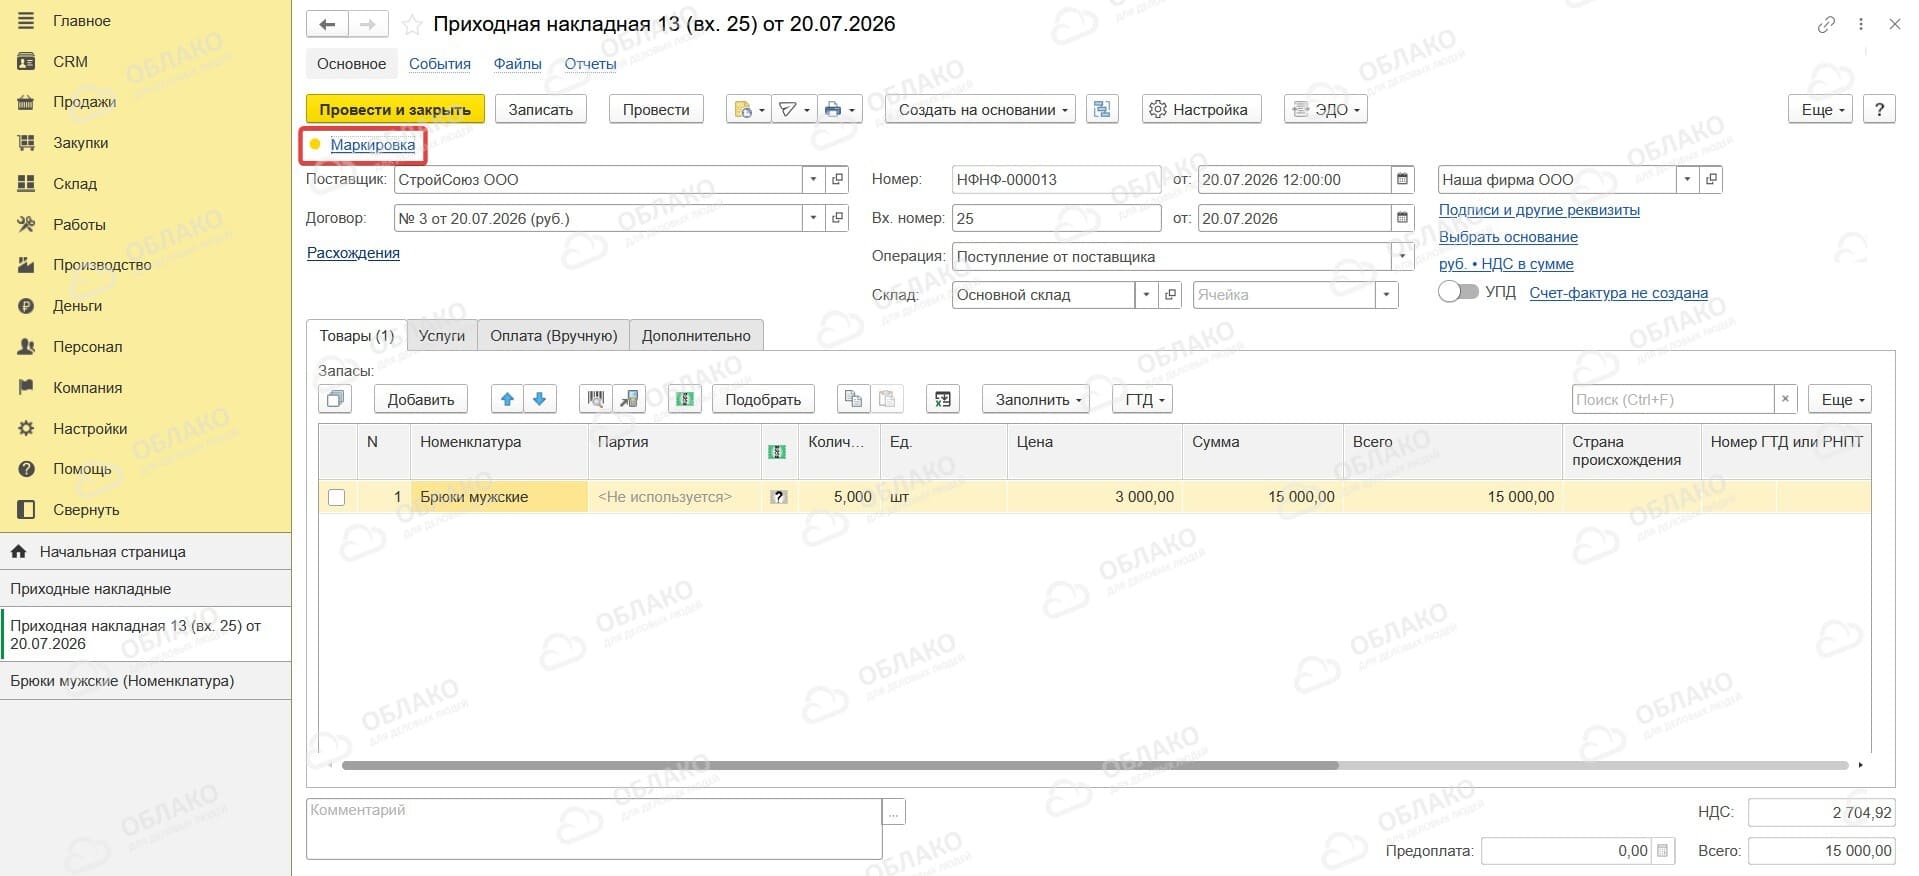Click the Подобрать button
Image resolution: width=1919 pixels, height=876 pixels.
point(763,399)
